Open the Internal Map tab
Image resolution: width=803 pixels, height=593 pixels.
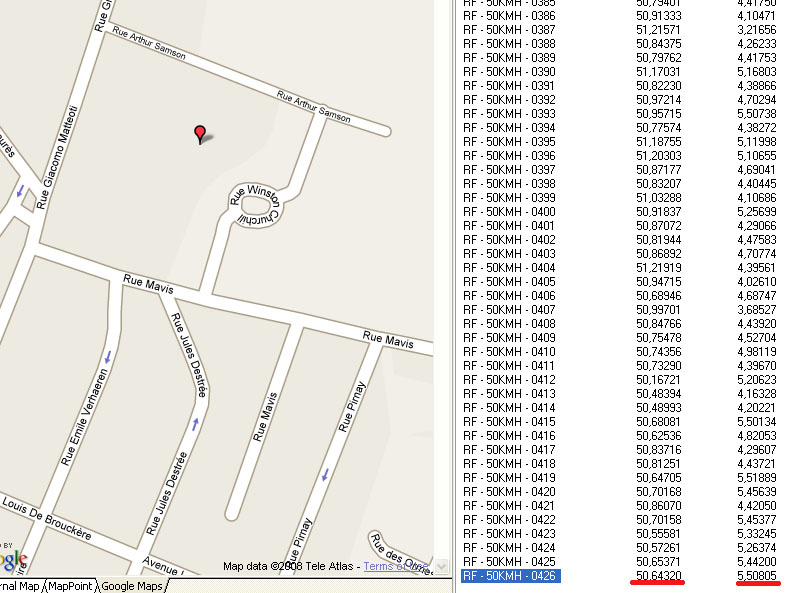pos(18,586)
